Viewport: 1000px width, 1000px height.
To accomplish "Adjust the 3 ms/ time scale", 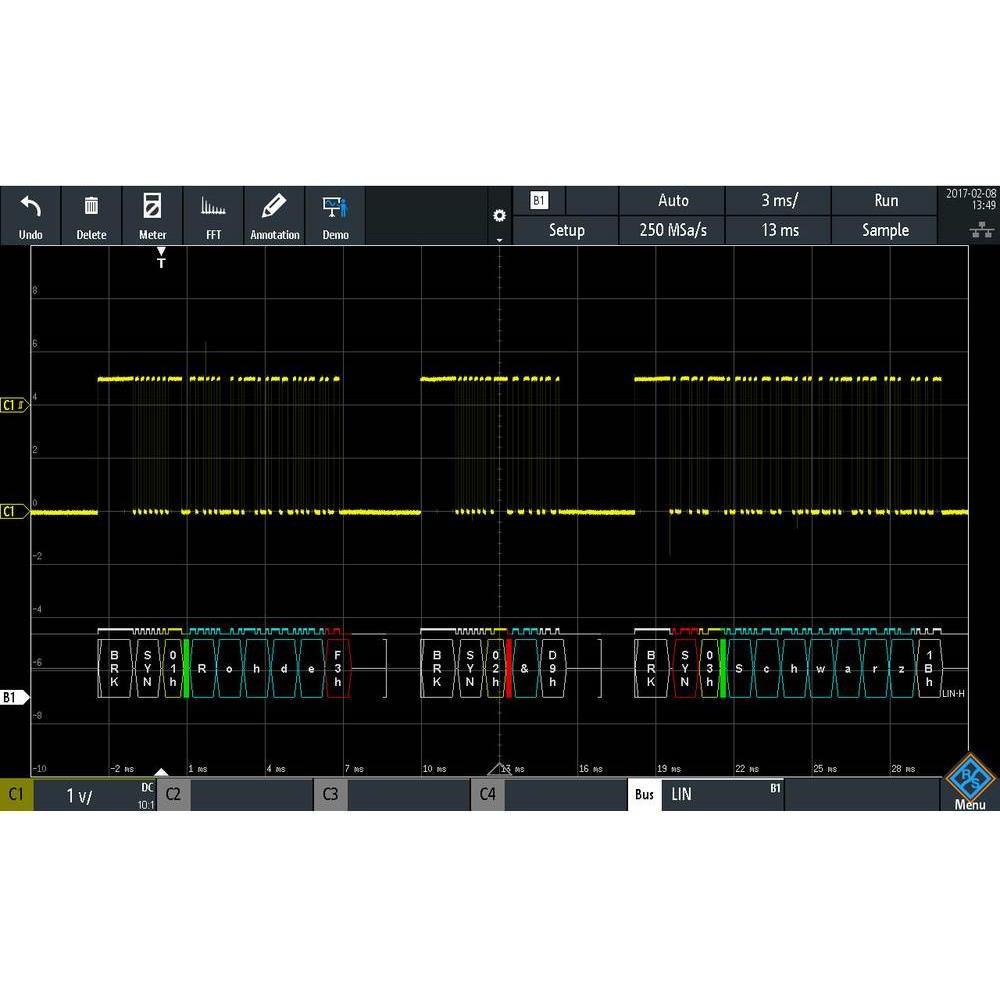I will tap(779, 201).
